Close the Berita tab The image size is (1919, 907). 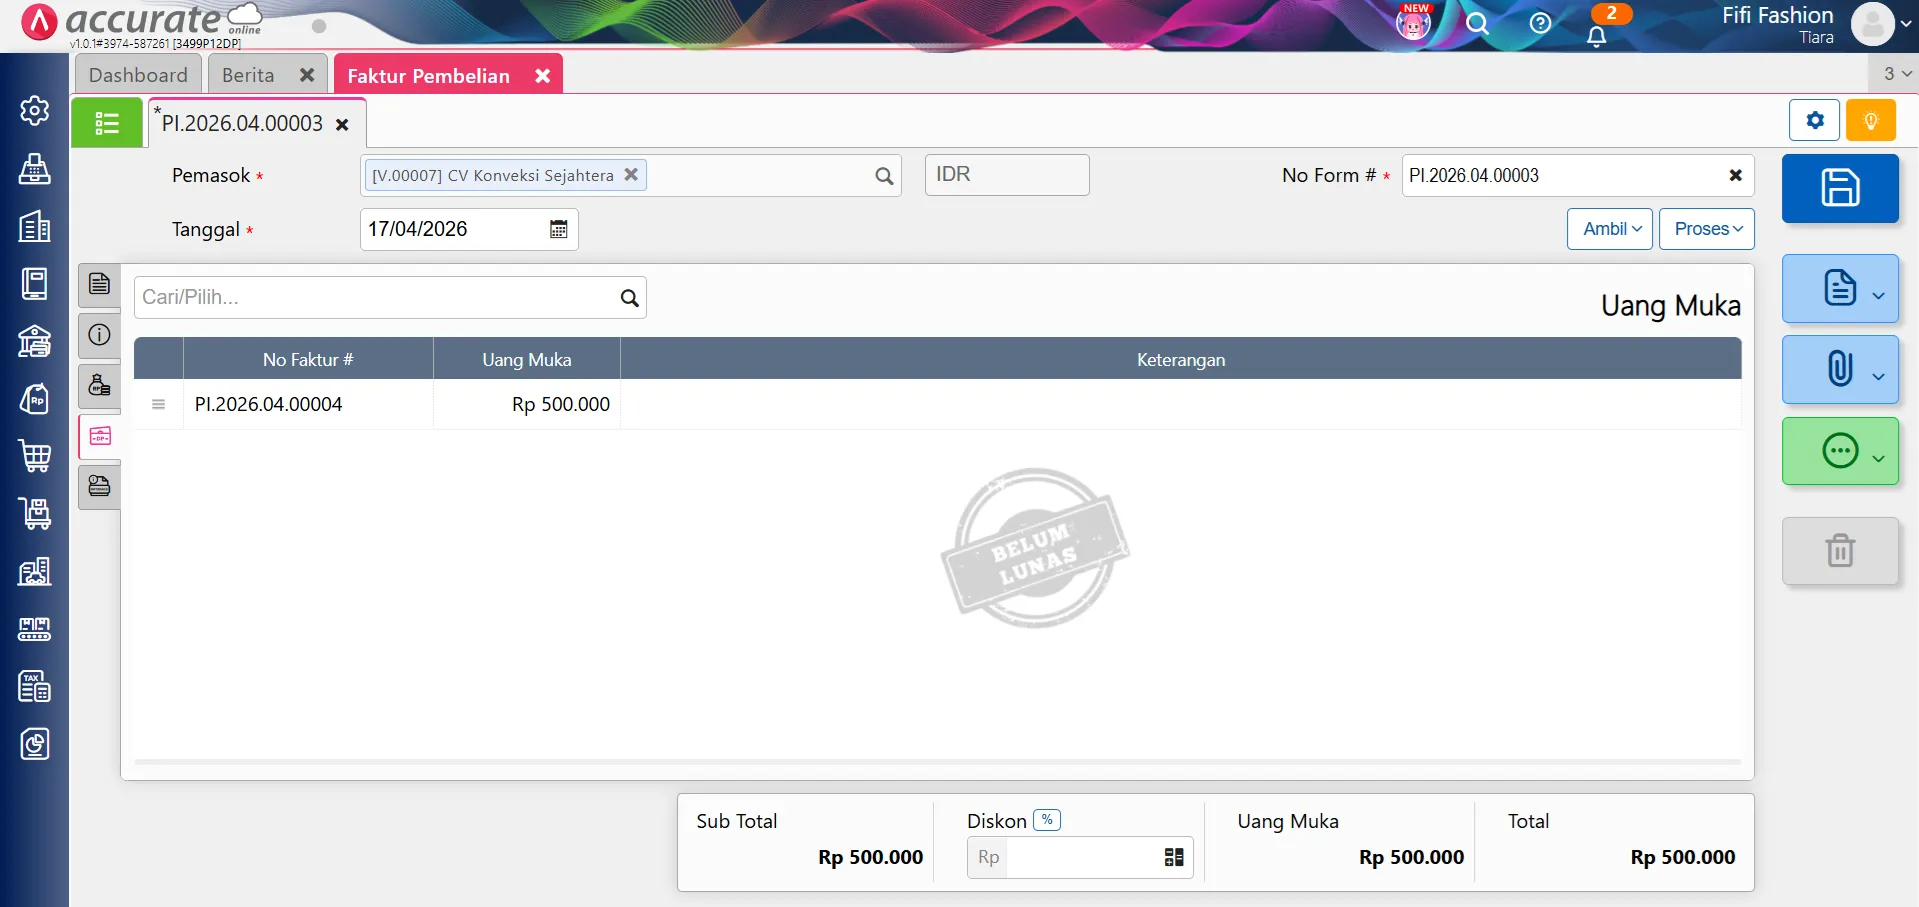307,75
